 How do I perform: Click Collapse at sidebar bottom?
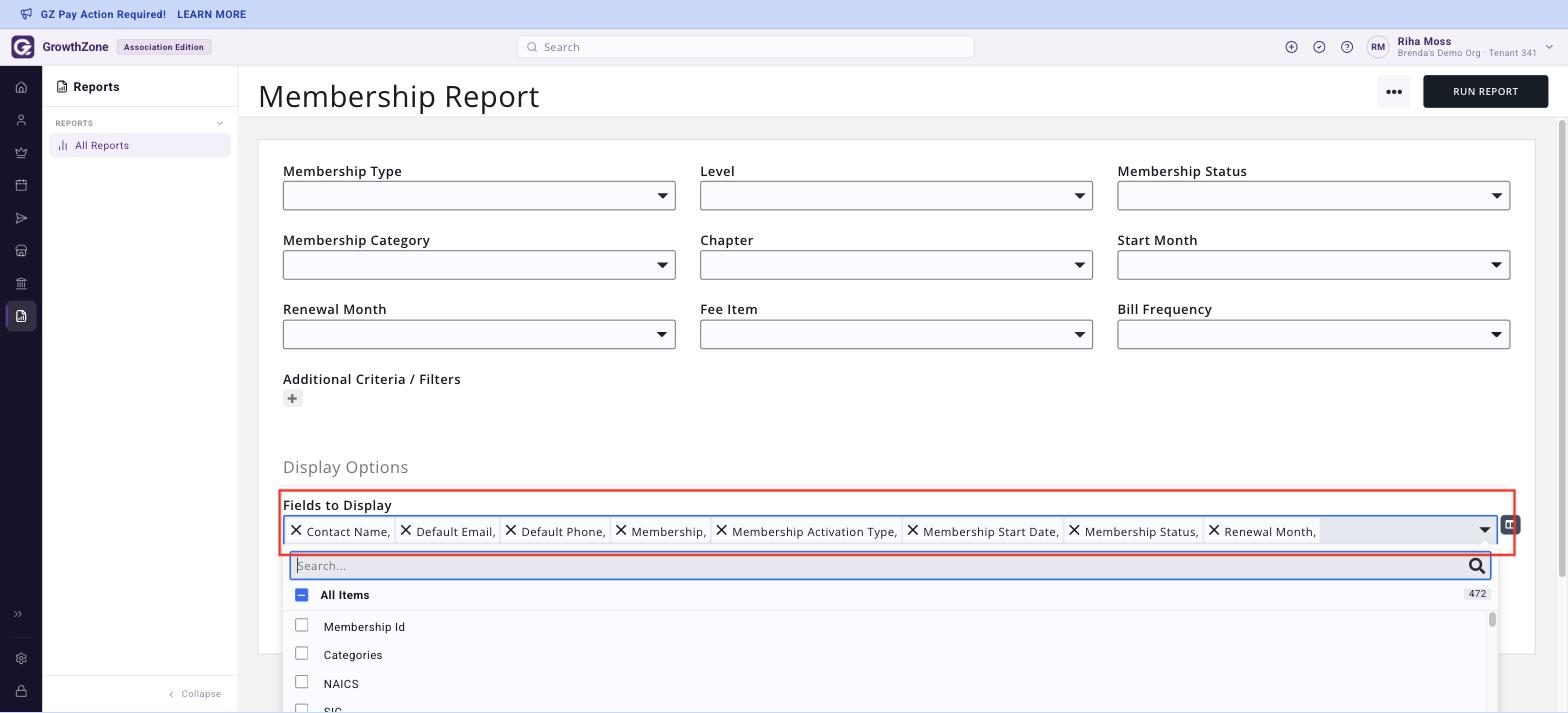click(x=195, y=693)
